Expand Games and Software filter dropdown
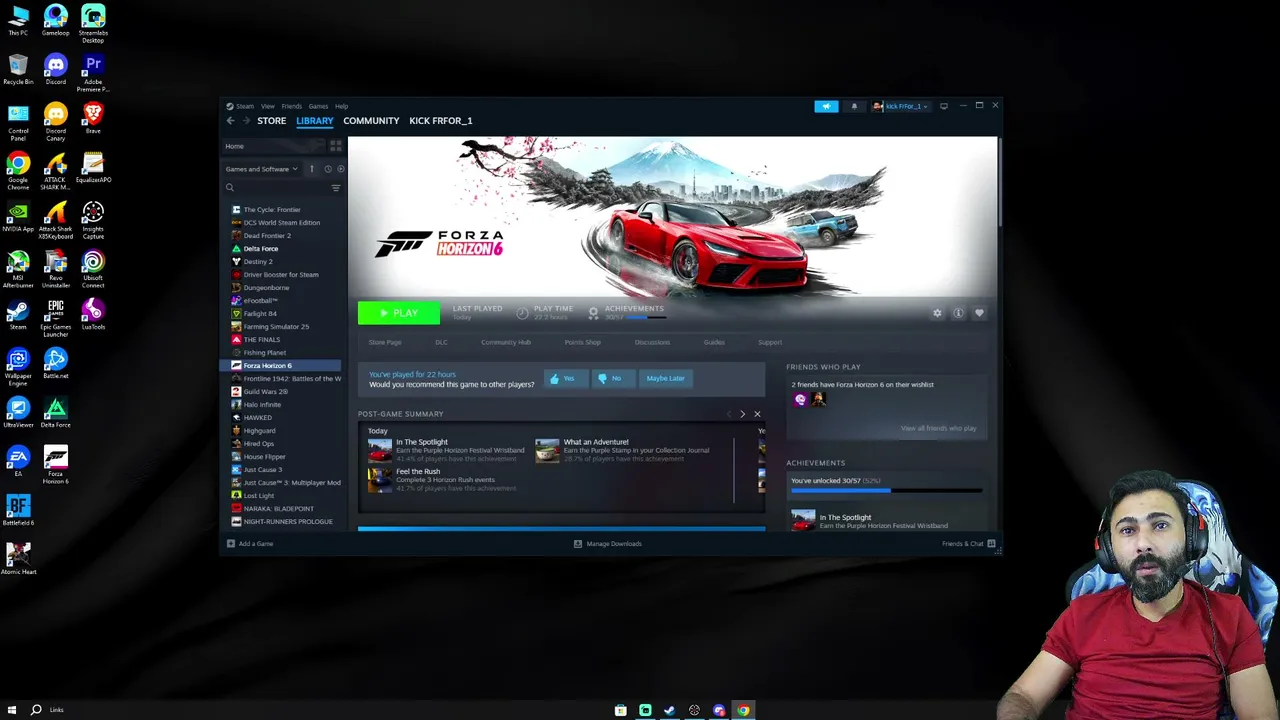 (x=261, y=169)
